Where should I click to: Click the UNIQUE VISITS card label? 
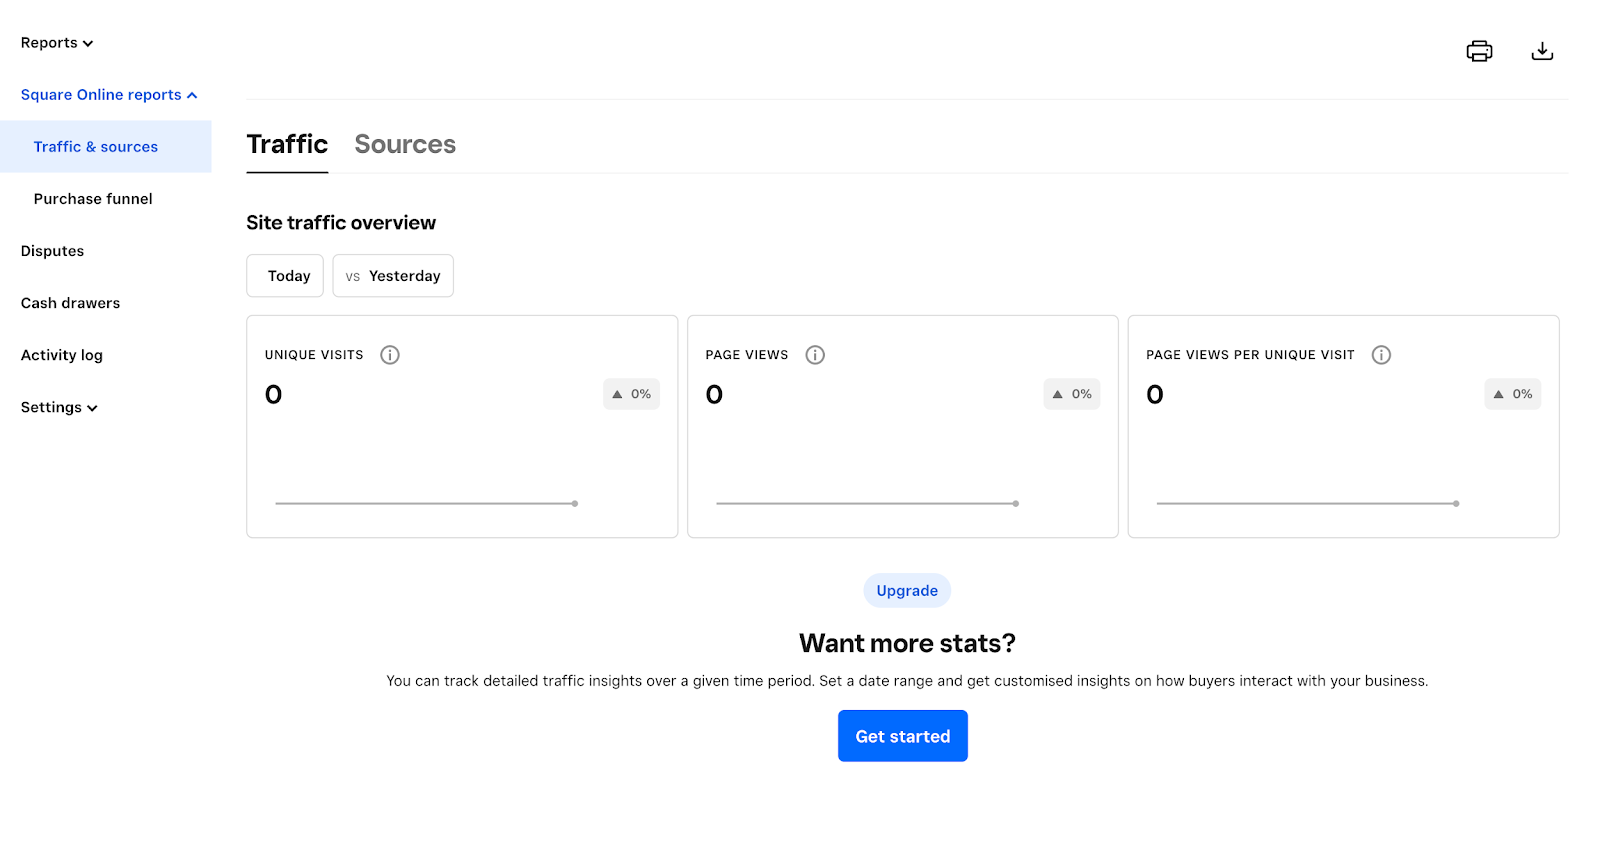(314, 355)
